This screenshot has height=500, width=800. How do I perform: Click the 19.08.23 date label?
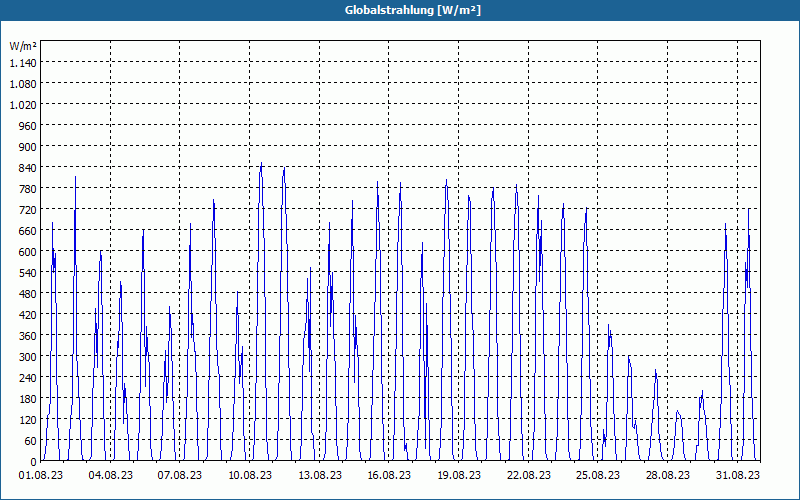(459, 475)
